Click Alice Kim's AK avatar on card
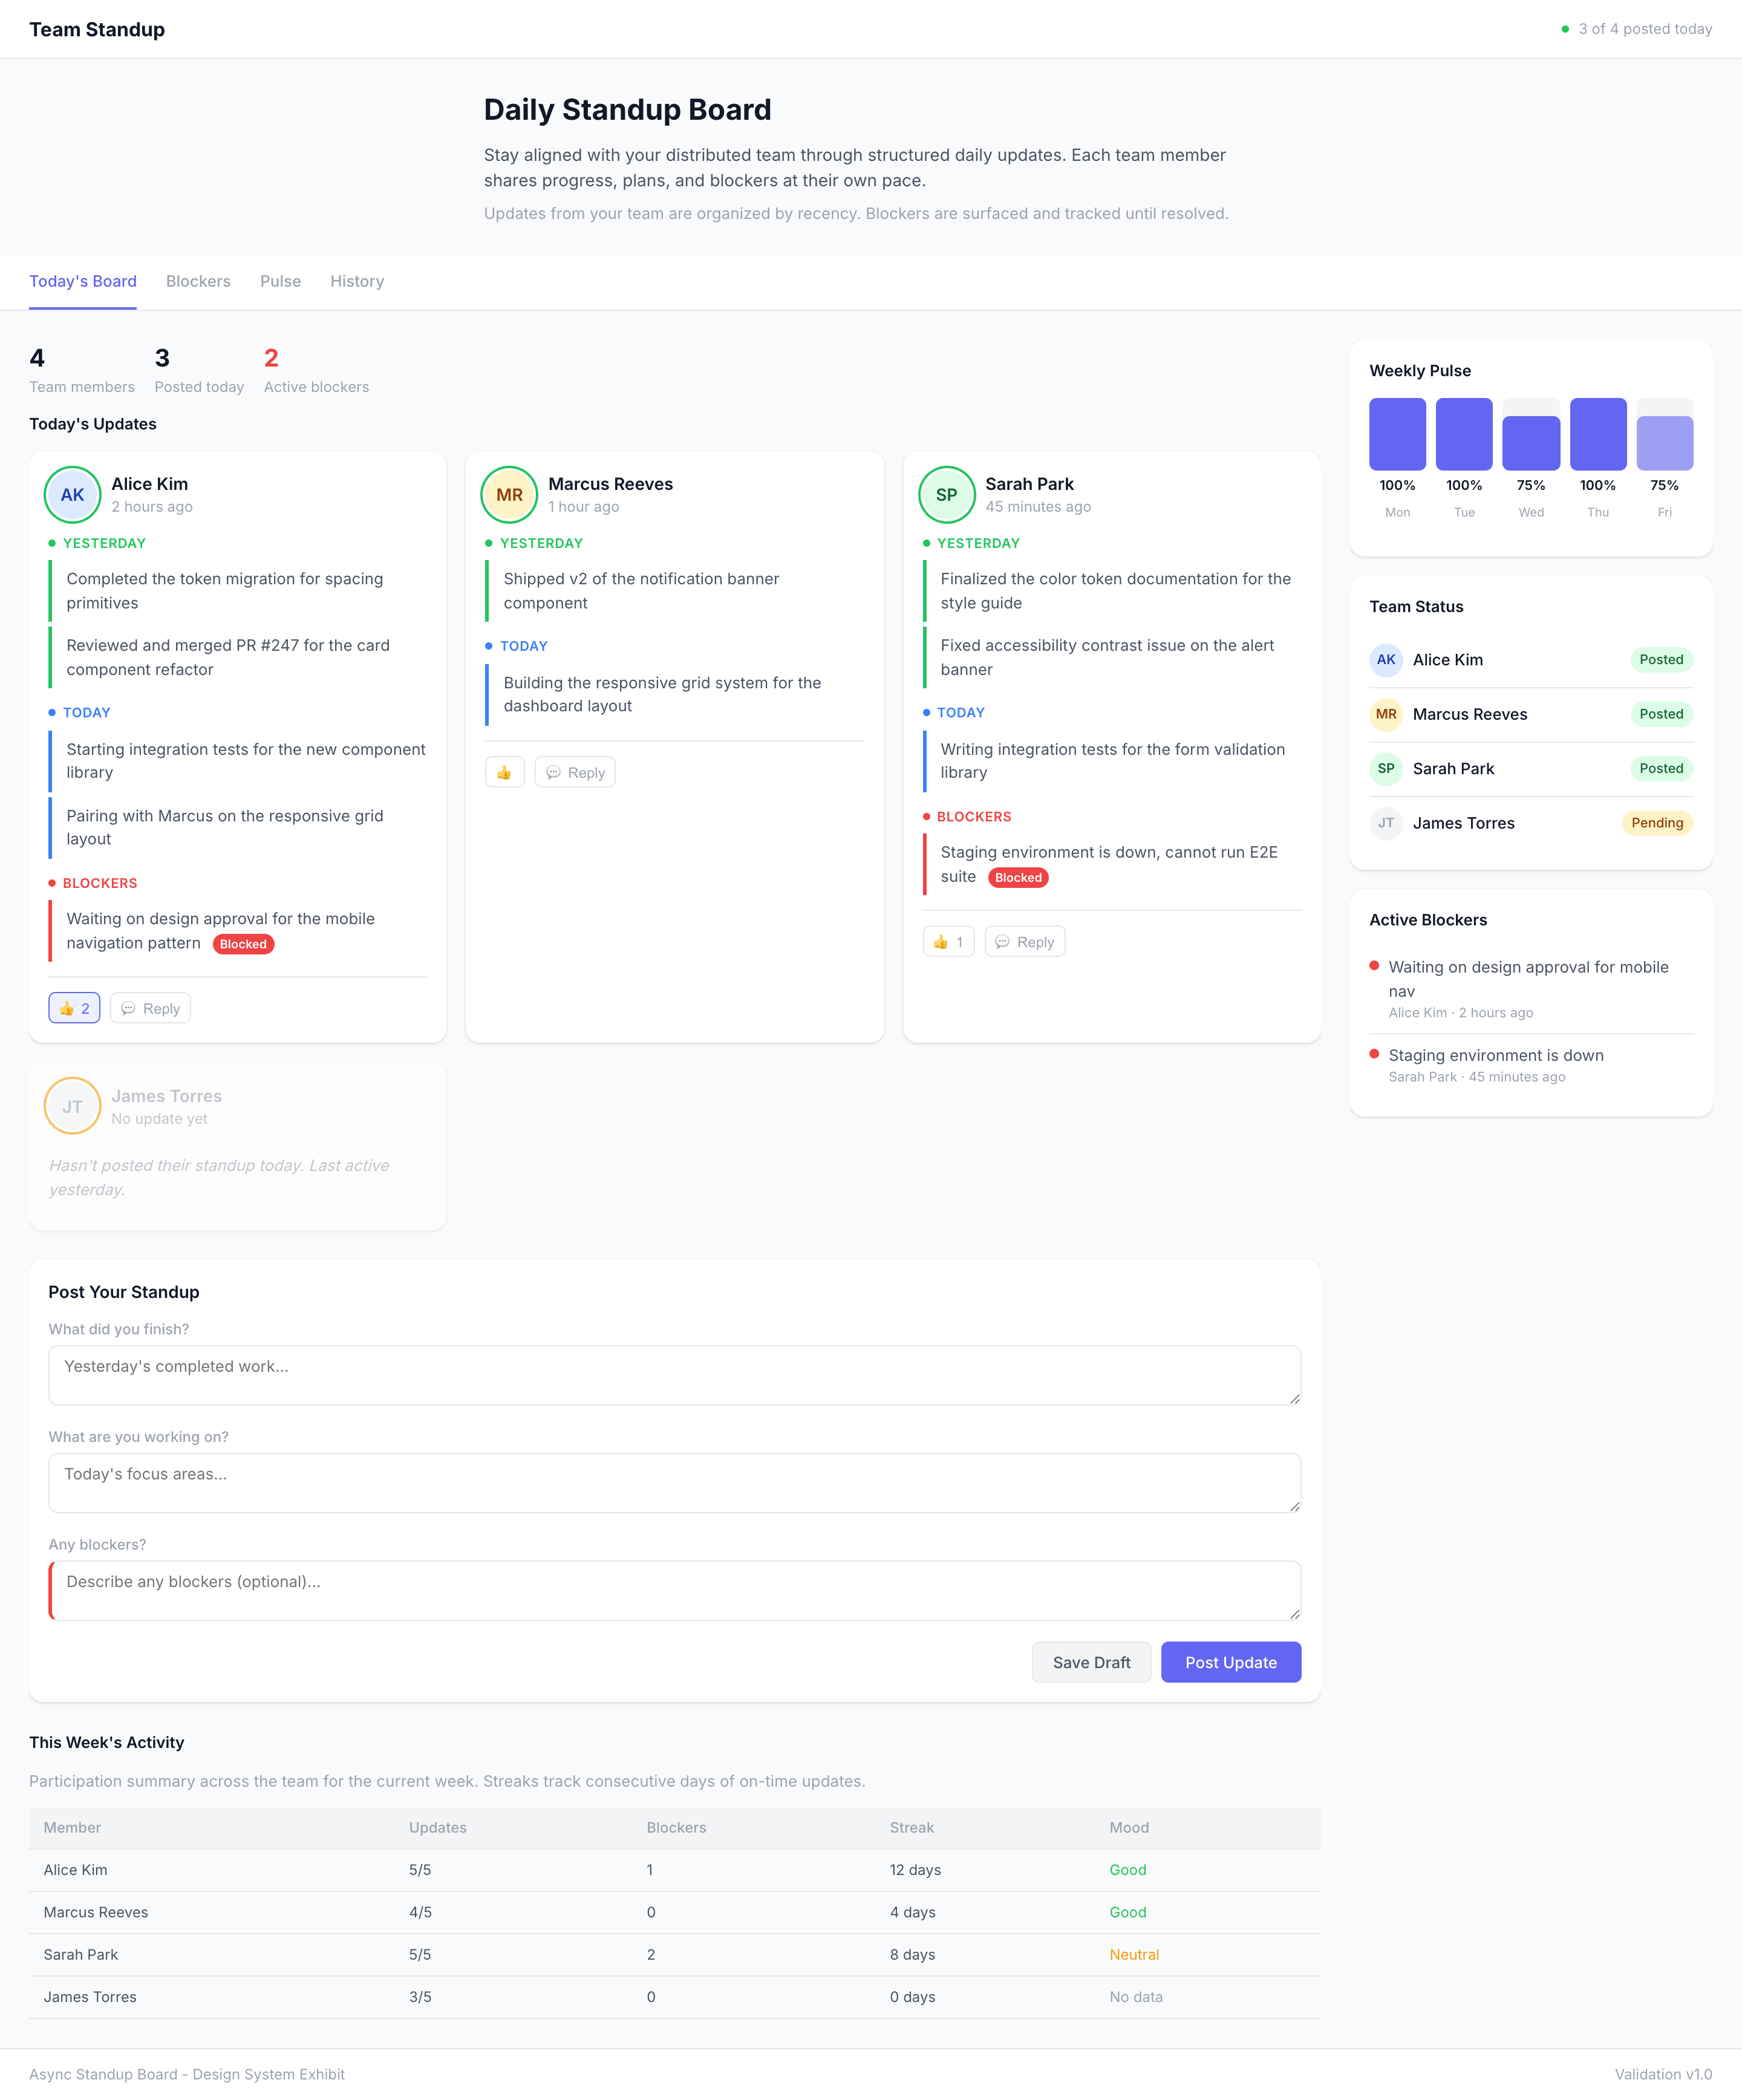The image size is (1742, 2100). coord(72,494)
